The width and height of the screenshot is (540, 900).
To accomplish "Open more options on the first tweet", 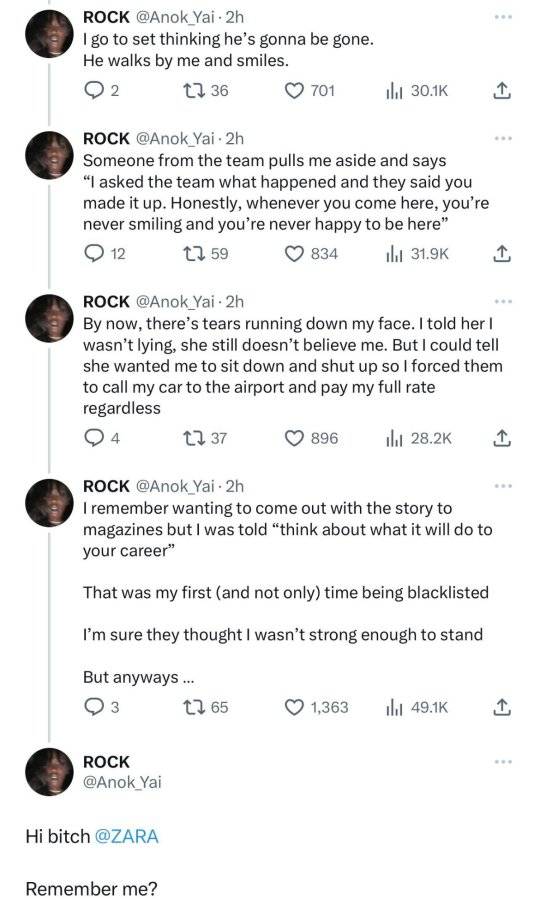I will click(x=503, y=17).
